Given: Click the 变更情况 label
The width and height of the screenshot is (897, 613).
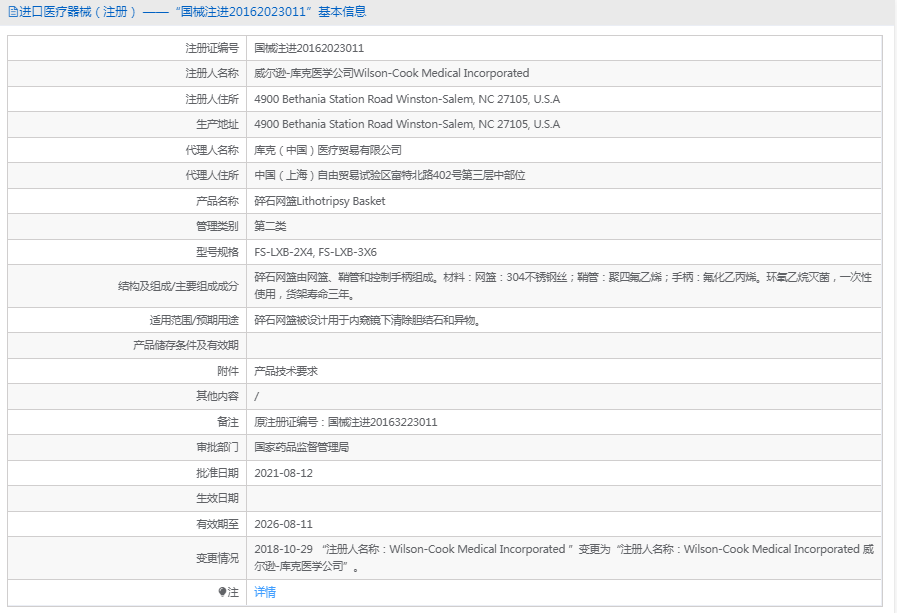Looking at the screenshot, I should (x=217, y=558).
